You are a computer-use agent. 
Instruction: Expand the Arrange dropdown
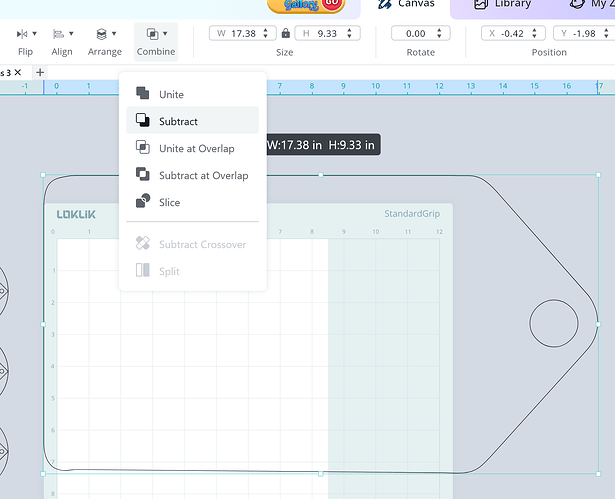click(104, 40)
